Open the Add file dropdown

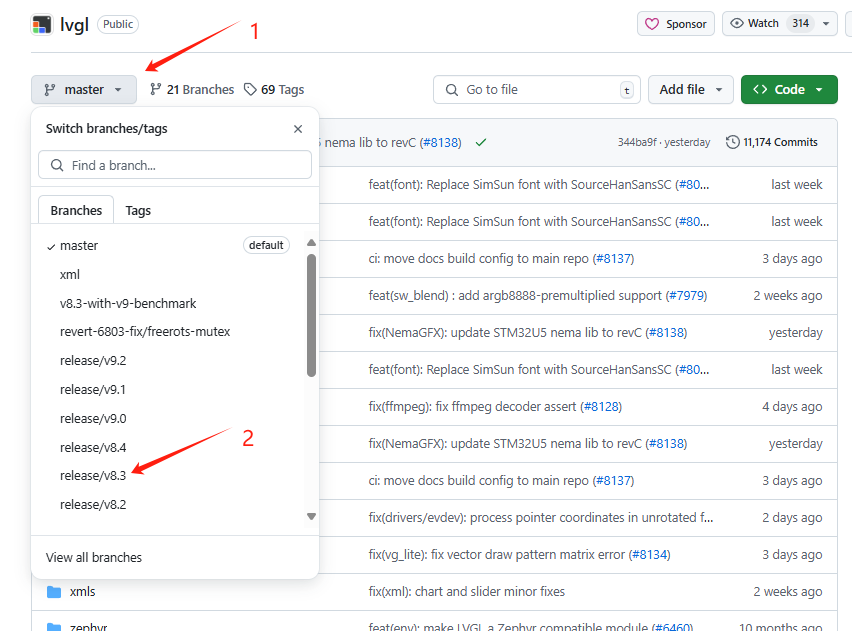click(691, 89)
